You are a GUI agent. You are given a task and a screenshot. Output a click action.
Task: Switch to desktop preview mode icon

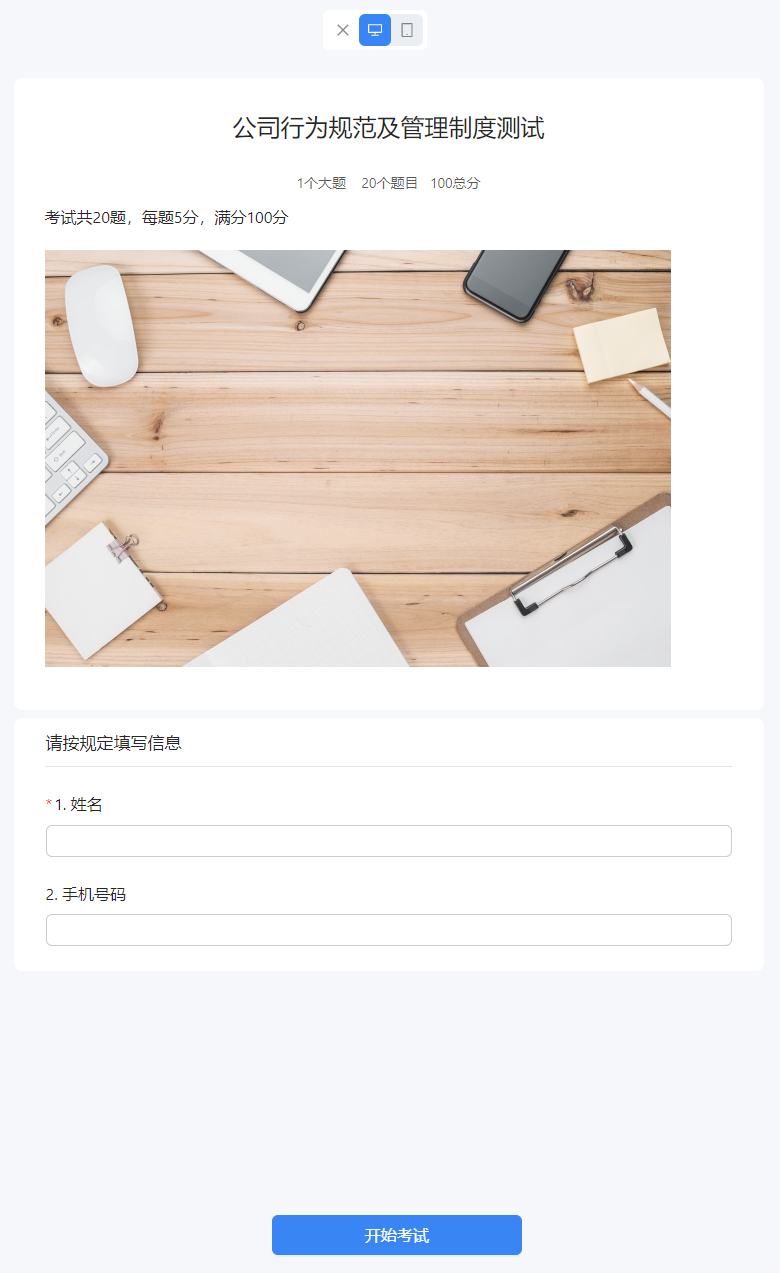(x=375, y=30)
